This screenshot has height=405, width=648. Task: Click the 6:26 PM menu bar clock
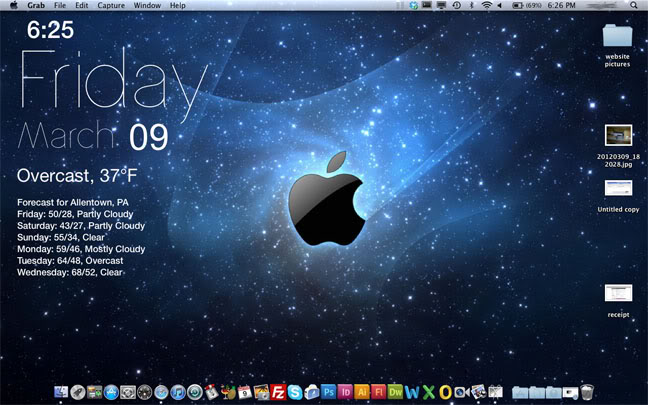562,5
